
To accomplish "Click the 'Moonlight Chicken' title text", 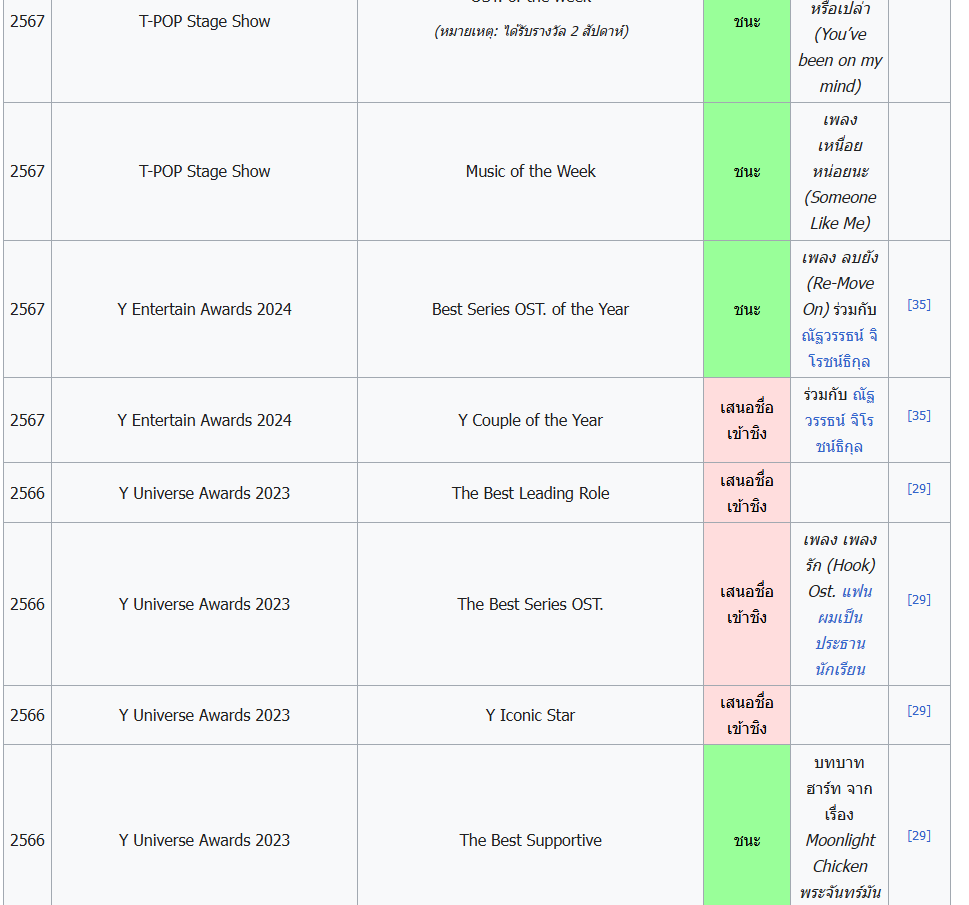I will pyautogui.click(x=840, y=853).
